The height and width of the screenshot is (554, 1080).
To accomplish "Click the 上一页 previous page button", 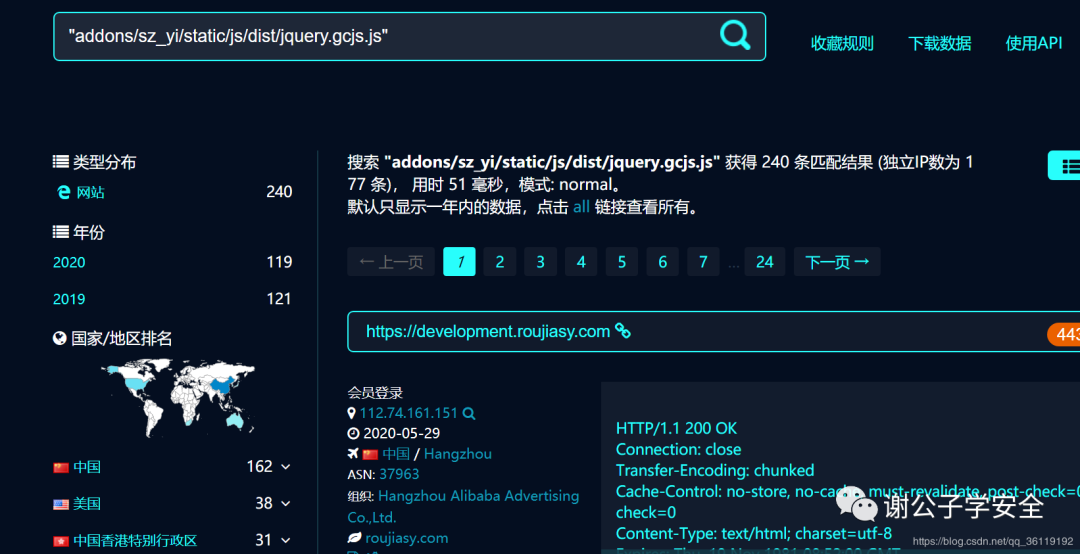I will 391,262.
